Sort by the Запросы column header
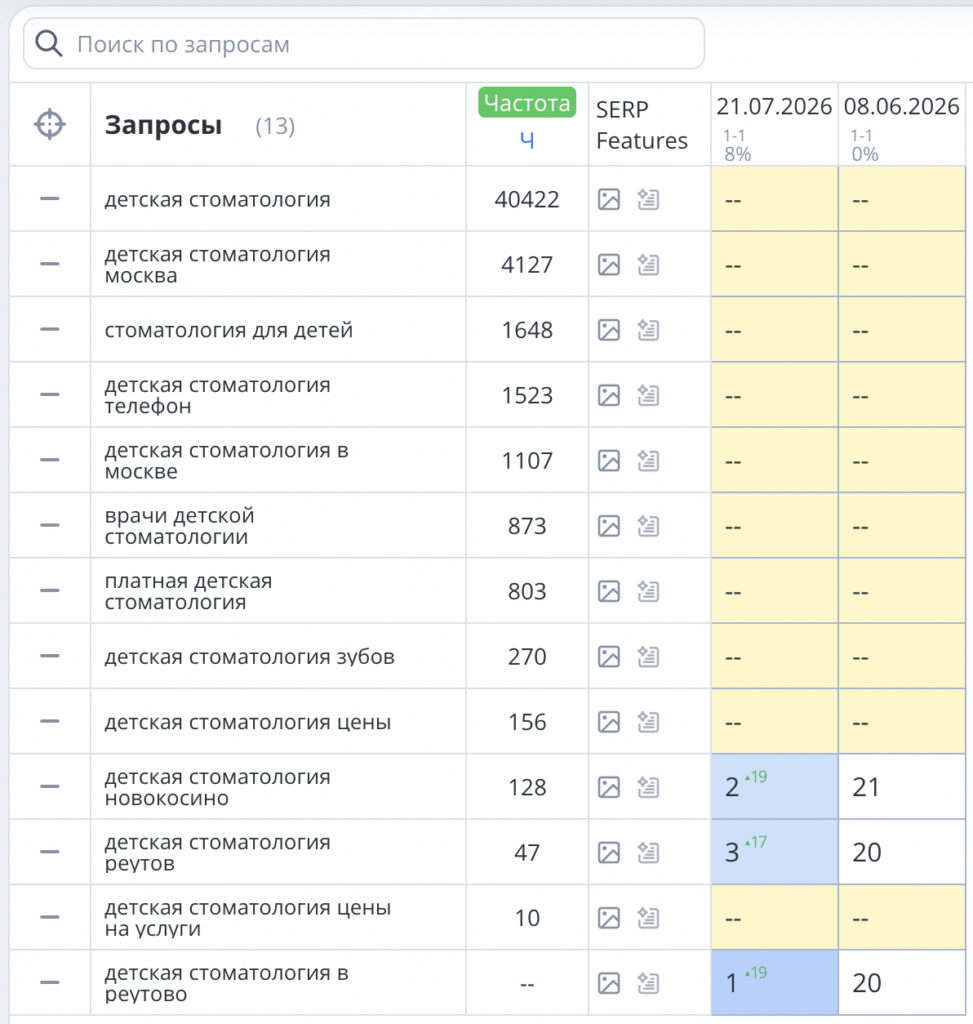 (x=163, y=125)
